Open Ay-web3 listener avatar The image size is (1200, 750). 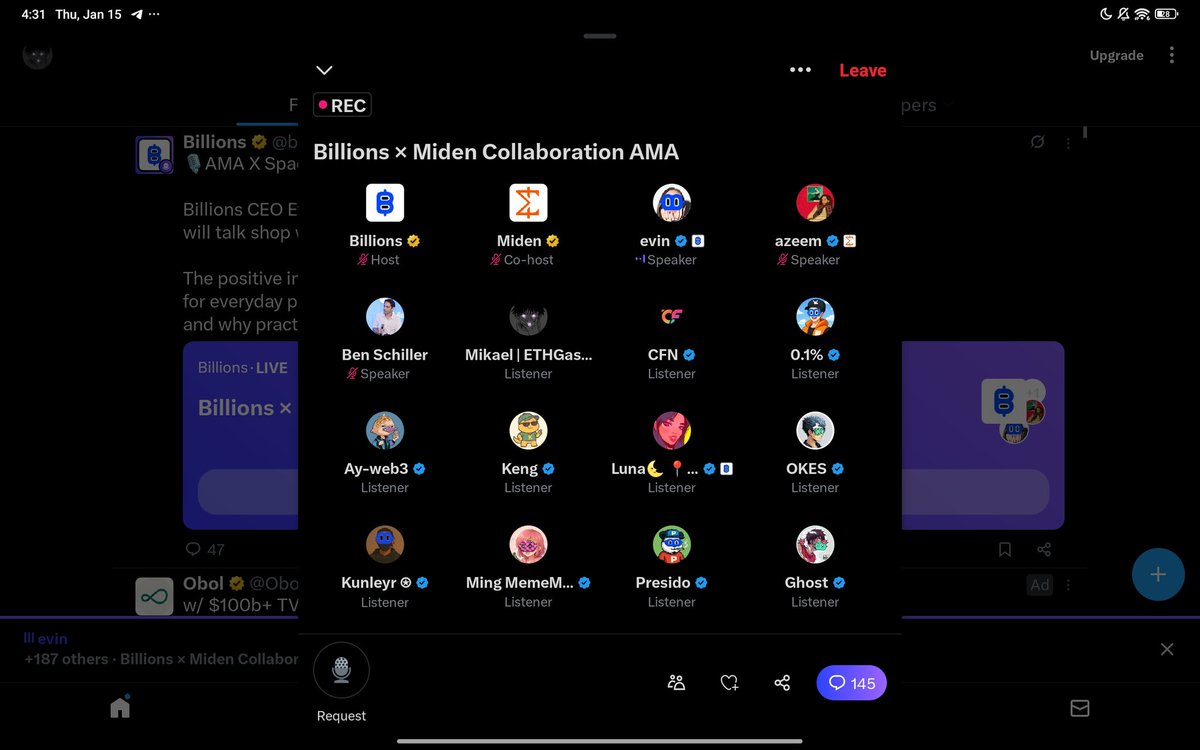pyautogui.click(x=385, y=431)
